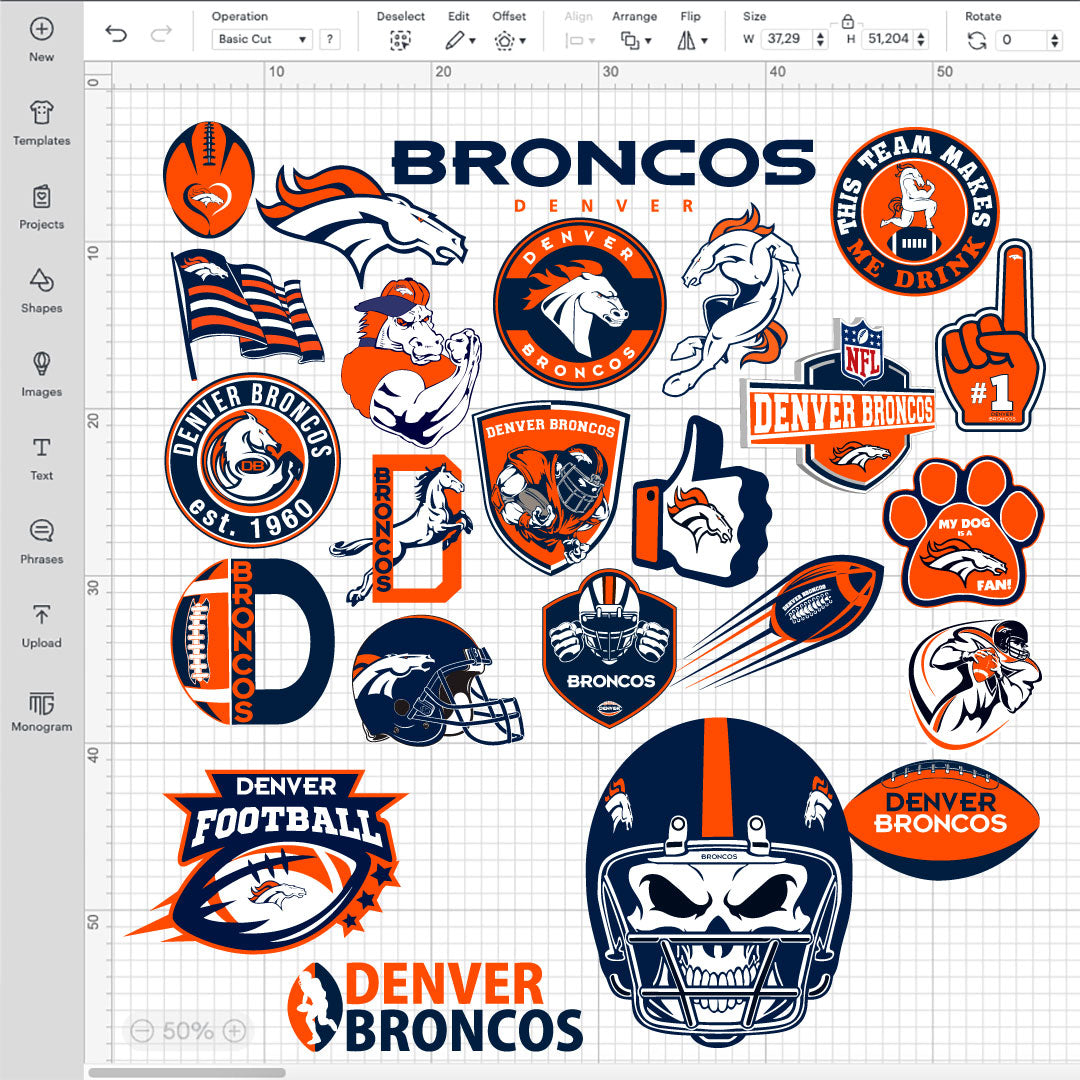This screenshot has height=1080, width=1080.
Task: Select the est. 1960 circle badge
Action: (x=252, y=459)
